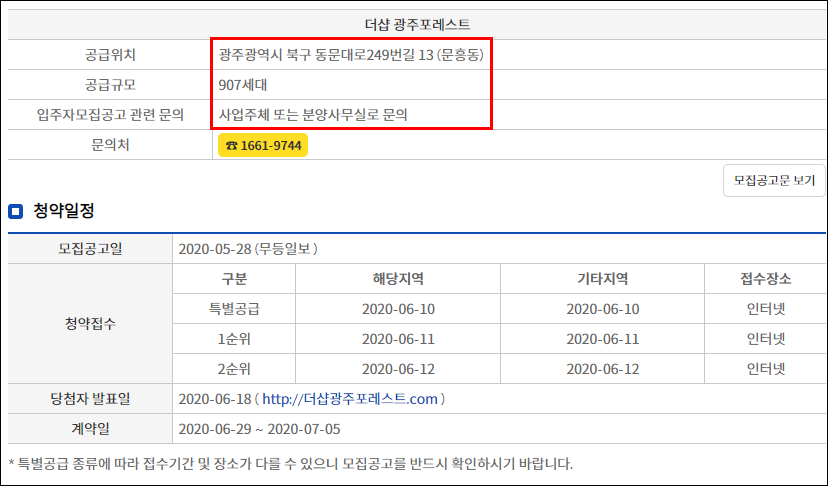The image size is (828, 486).
Task: Click the 특별공급 종류에 따라 footnote text
Action: (290, 464)
